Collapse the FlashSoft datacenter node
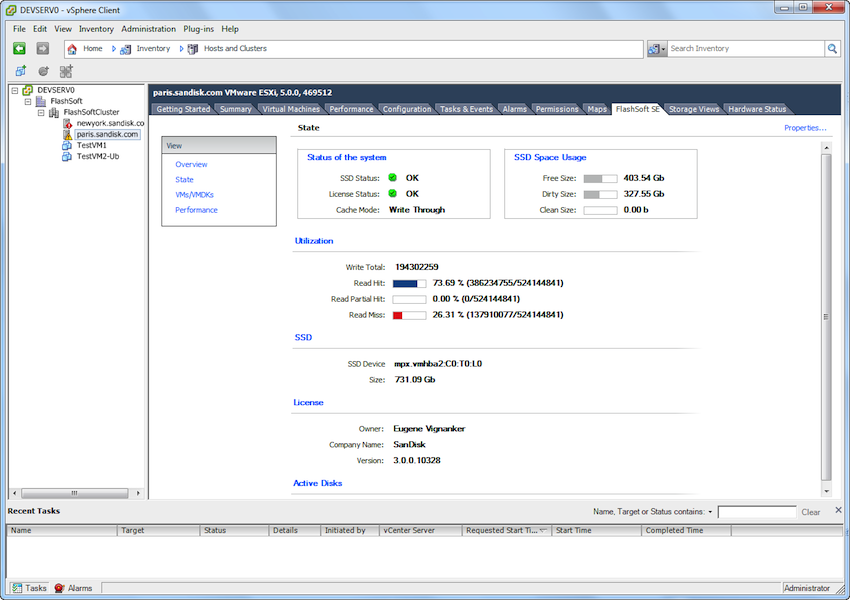 coord(28,101)
